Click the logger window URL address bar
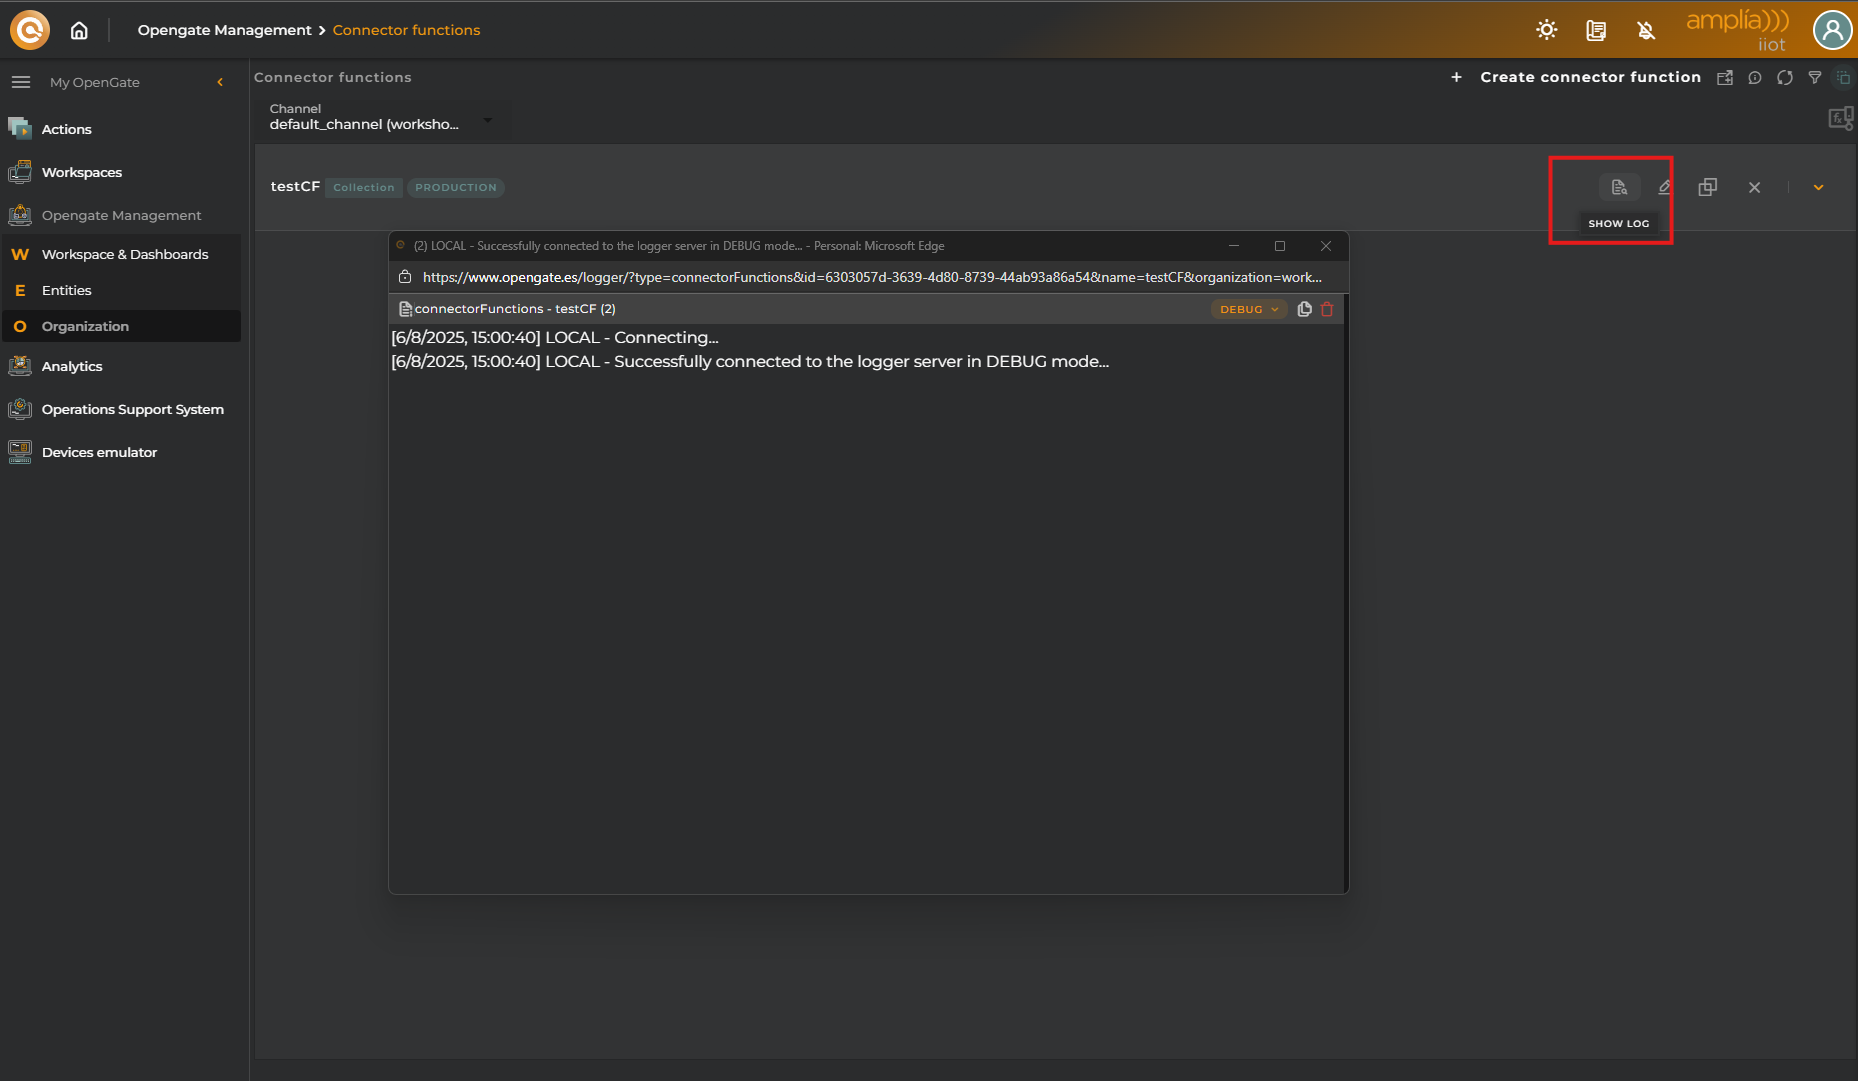The width and height of the screenshot is (1858, 1081). point(870,277)
